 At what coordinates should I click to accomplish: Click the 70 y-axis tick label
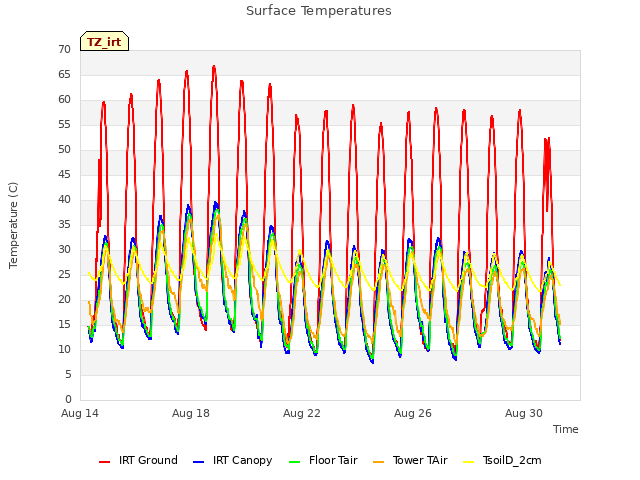coord(64,50)
